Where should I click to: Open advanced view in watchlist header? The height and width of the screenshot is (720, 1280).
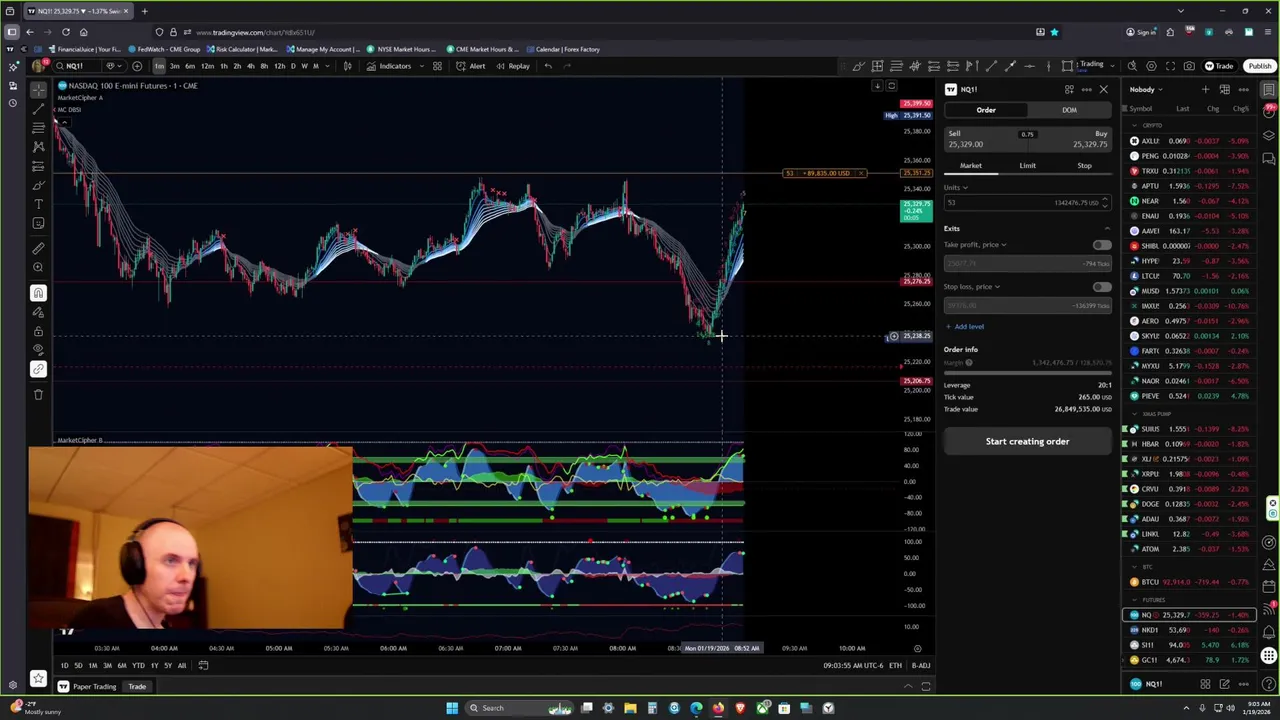(1224, 89)
